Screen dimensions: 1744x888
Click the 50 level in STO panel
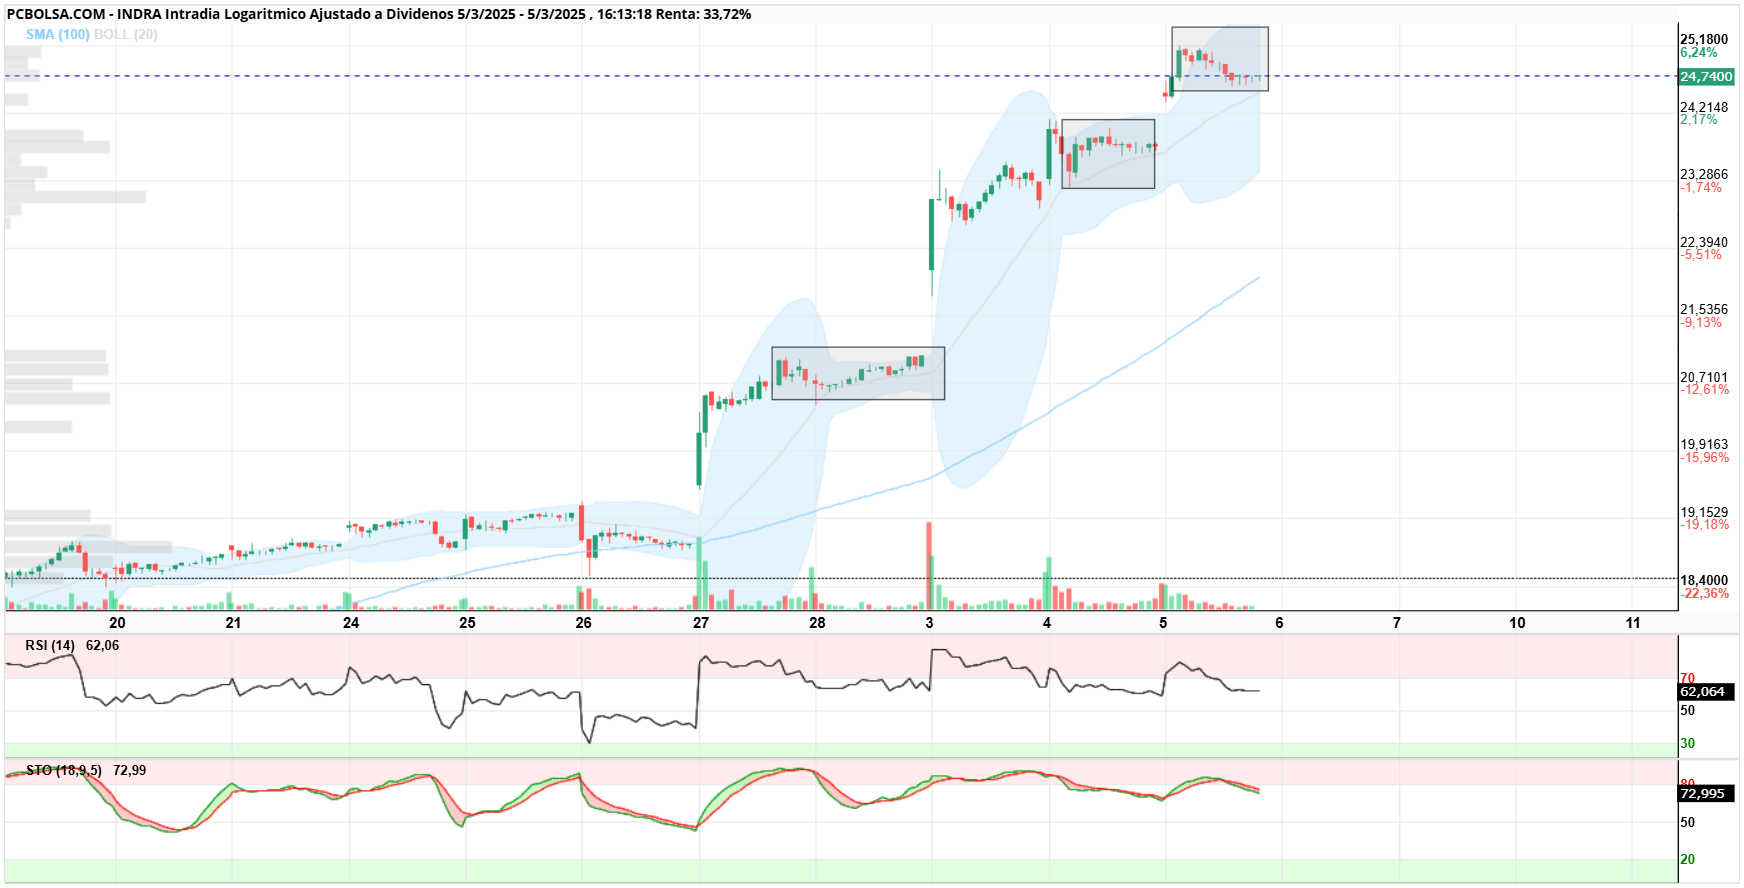pos(1687,823)
